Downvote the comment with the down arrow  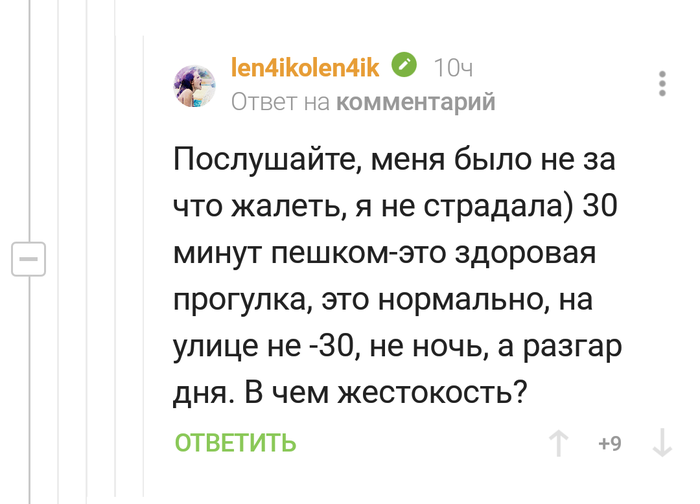tap(661, 443)
